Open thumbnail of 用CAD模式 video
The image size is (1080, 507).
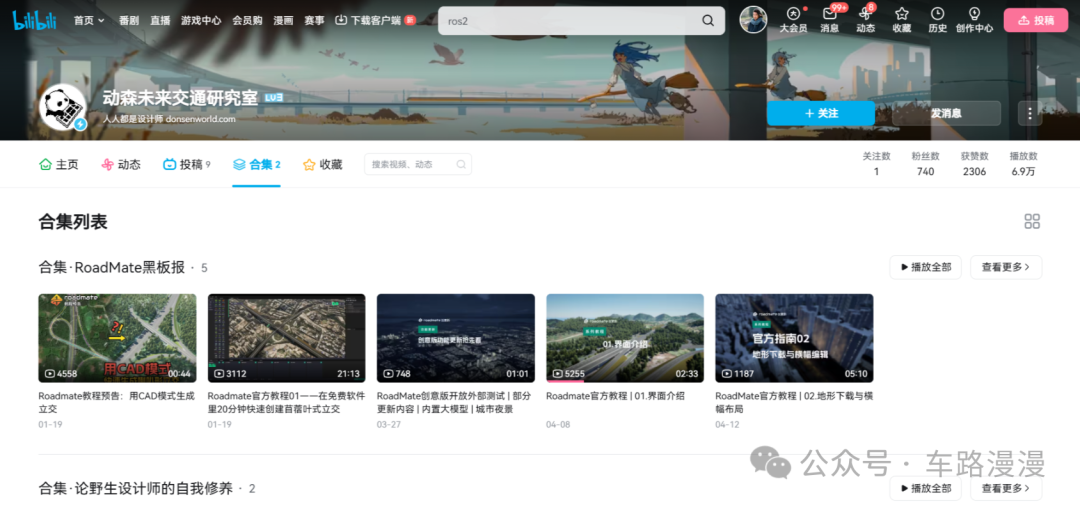(117, 338)
